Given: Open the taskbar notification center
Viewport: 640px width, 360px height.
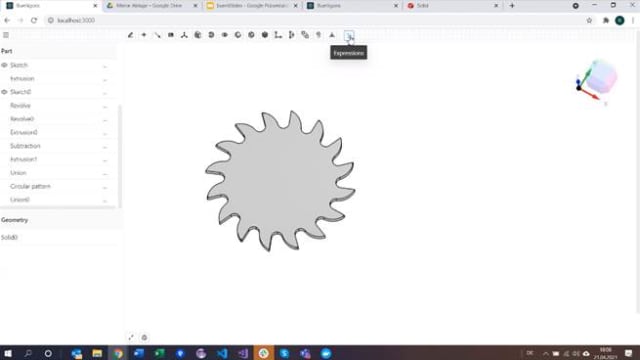Looking at the screenshot, I should coord(629,353).
